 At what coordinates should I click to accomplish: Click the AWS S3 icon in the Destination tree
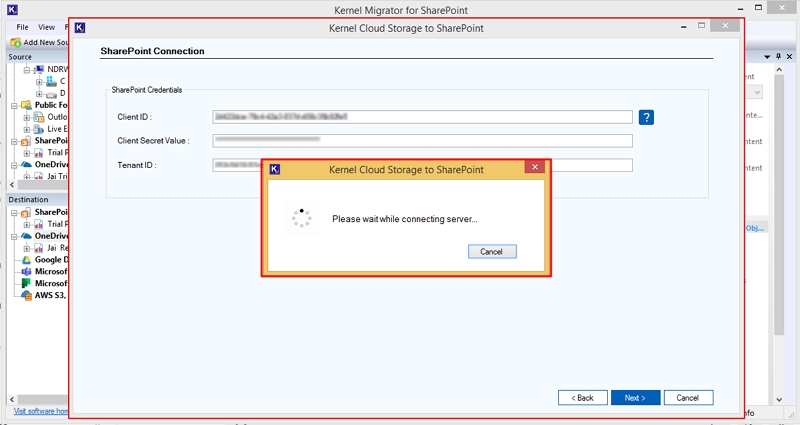tap(27, 295)
